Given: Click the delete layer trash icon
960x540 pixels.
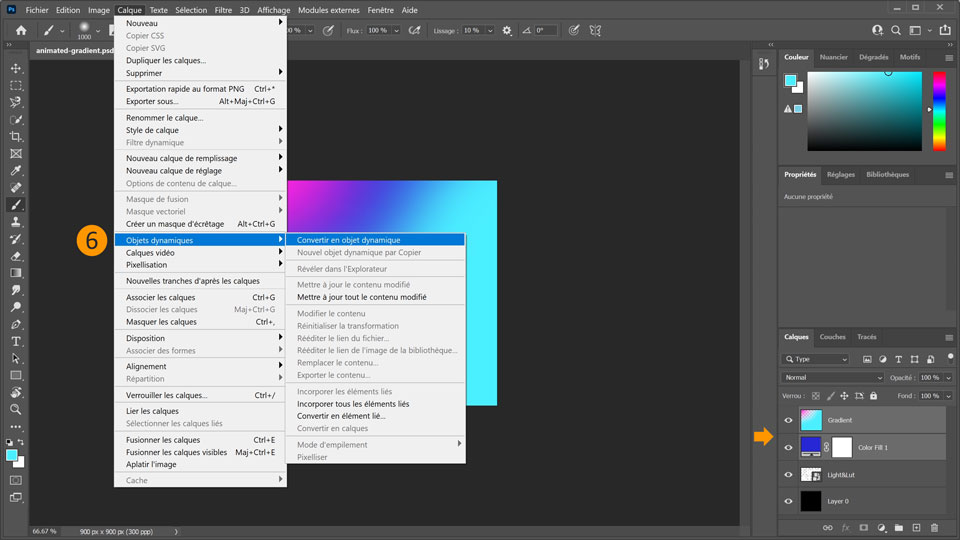Looking at the screenshot, I should pyautogui.click(x=934, y=527).
